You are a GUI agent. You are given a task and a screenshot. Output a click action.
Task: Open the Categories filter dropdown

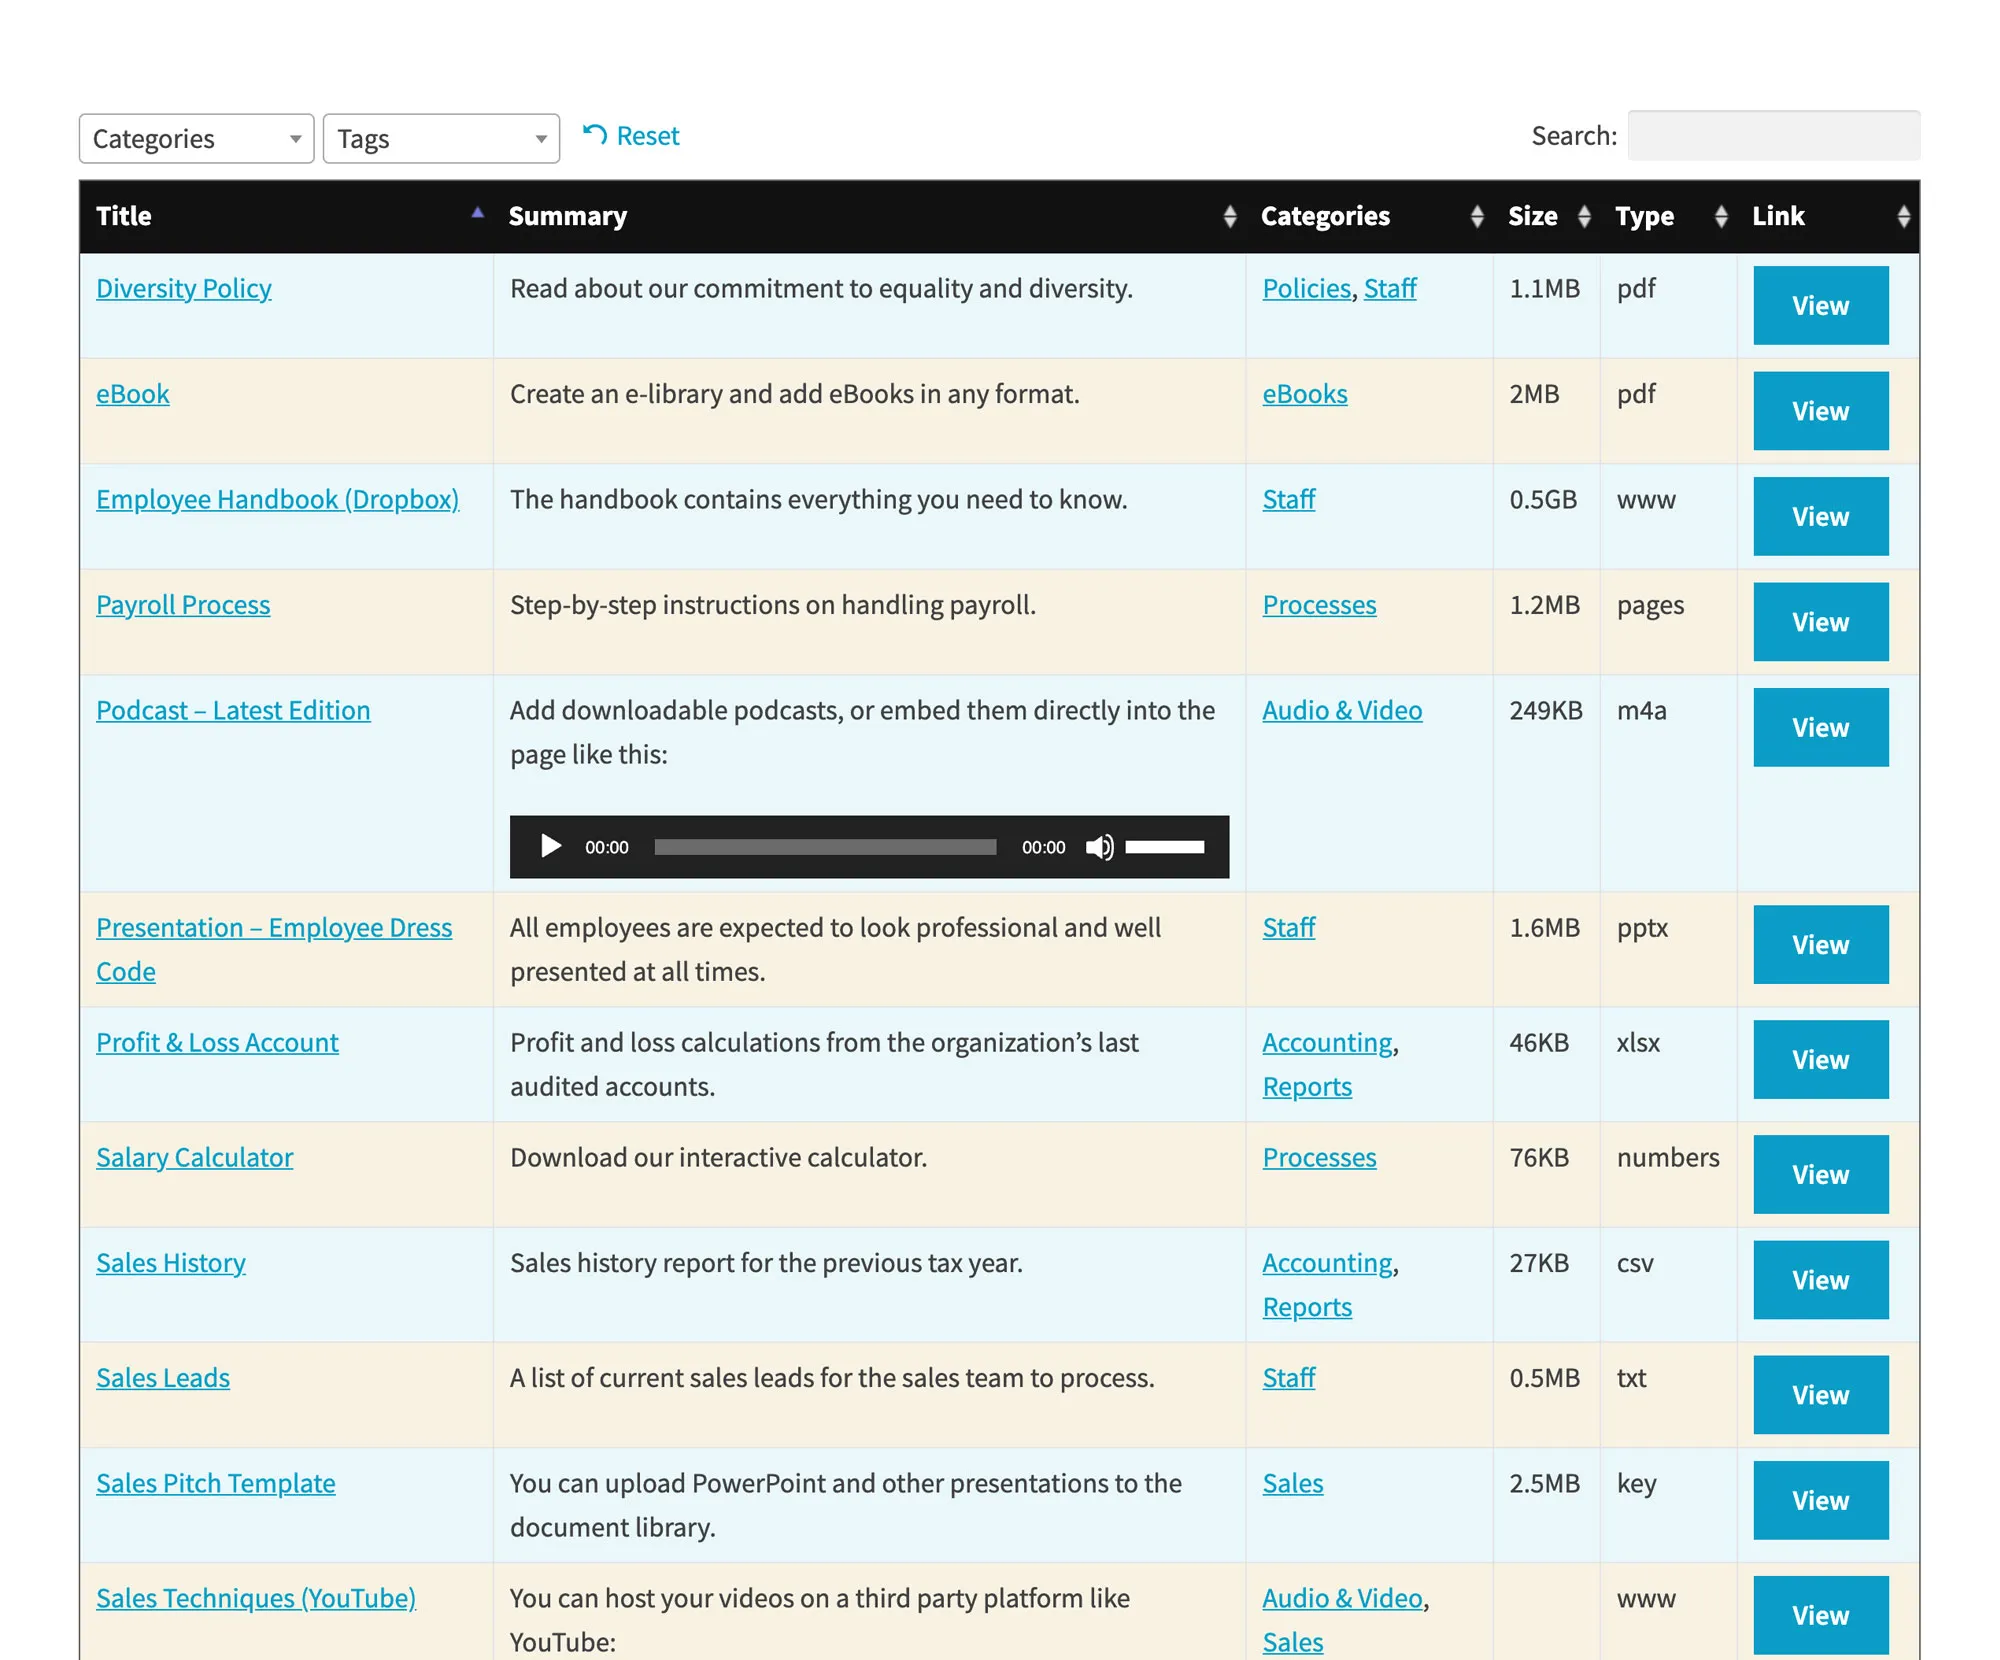pos(196,138)
